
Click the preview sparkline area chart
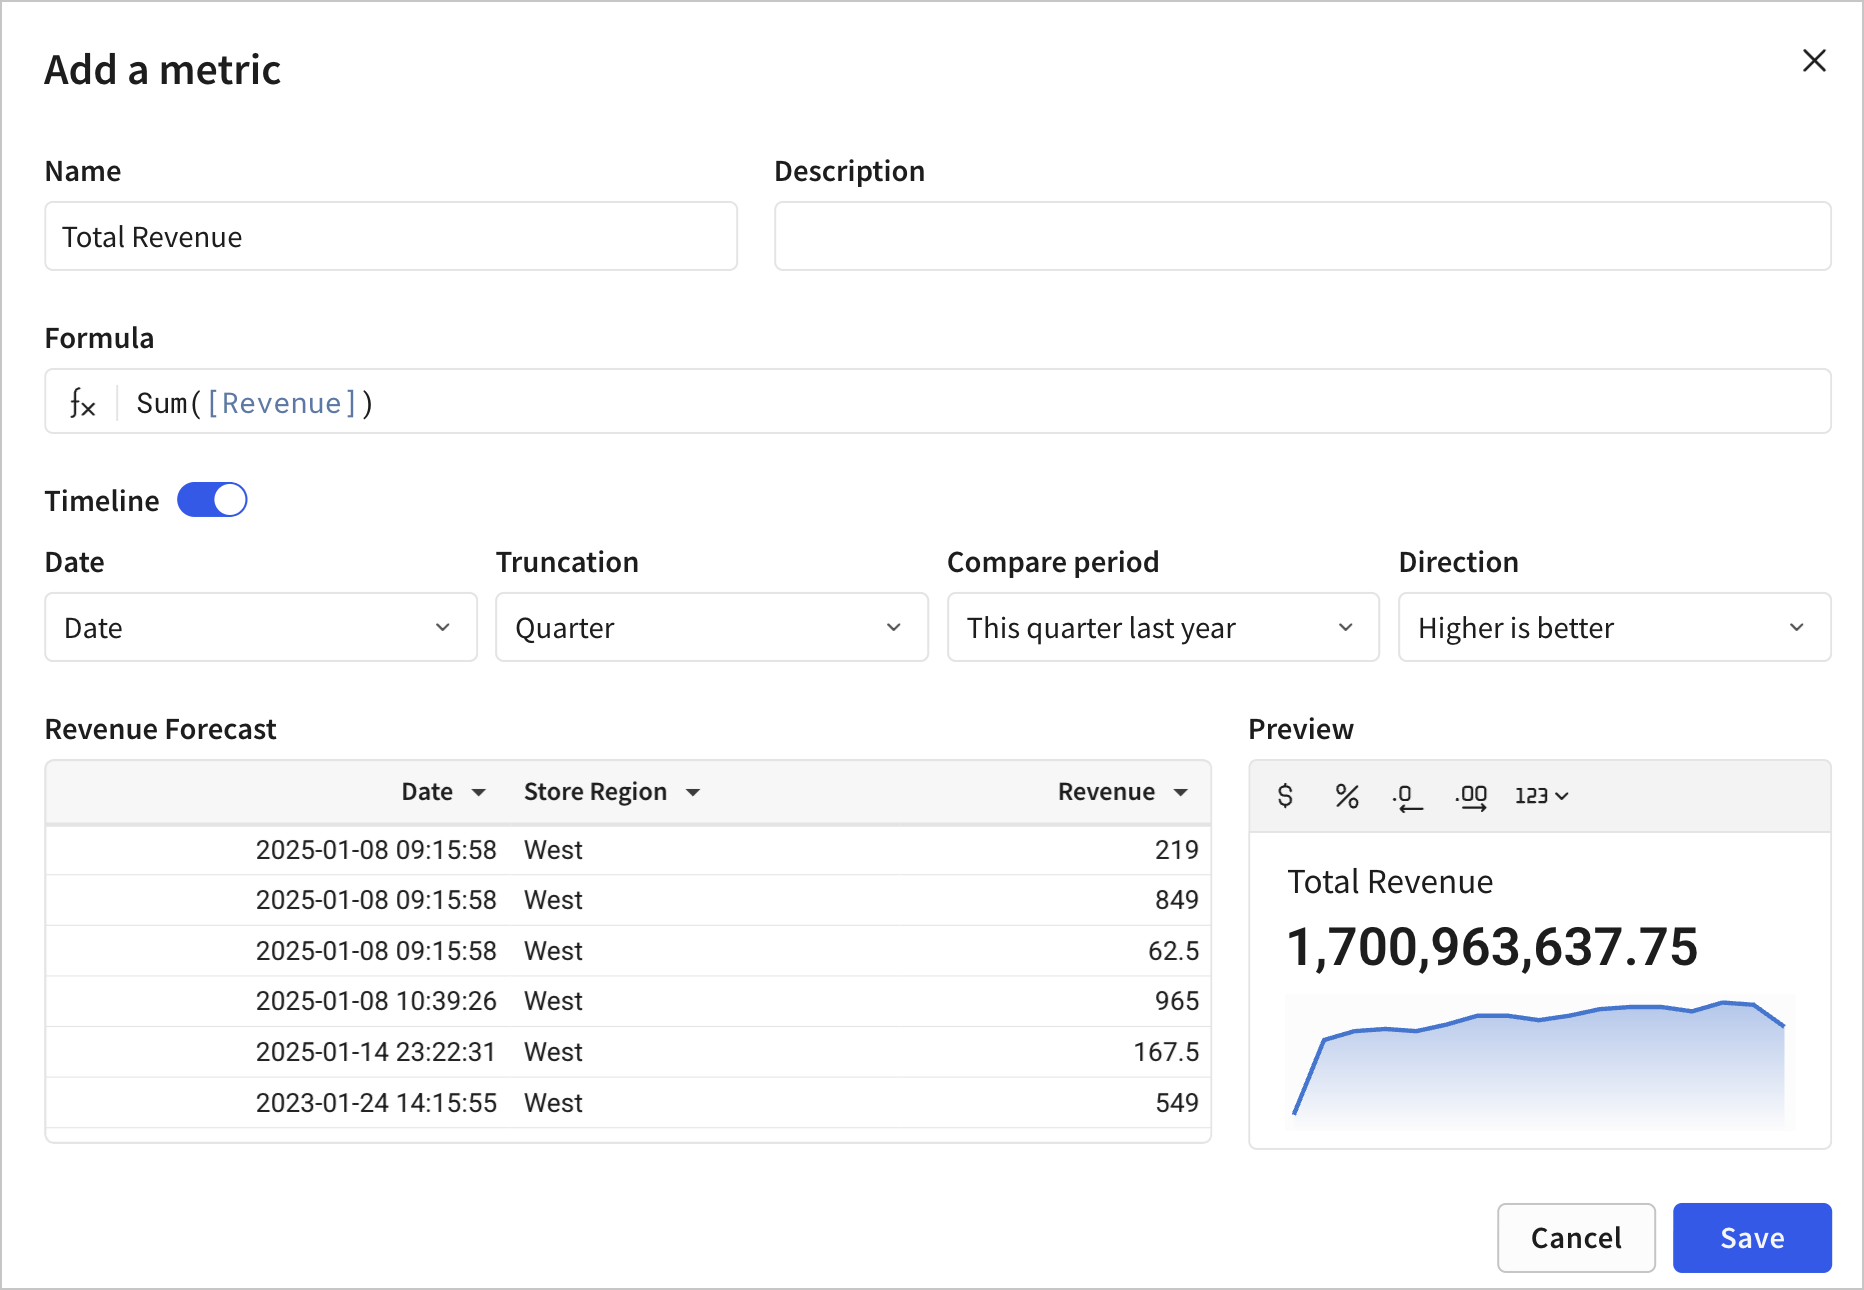pos(1539,1062)
